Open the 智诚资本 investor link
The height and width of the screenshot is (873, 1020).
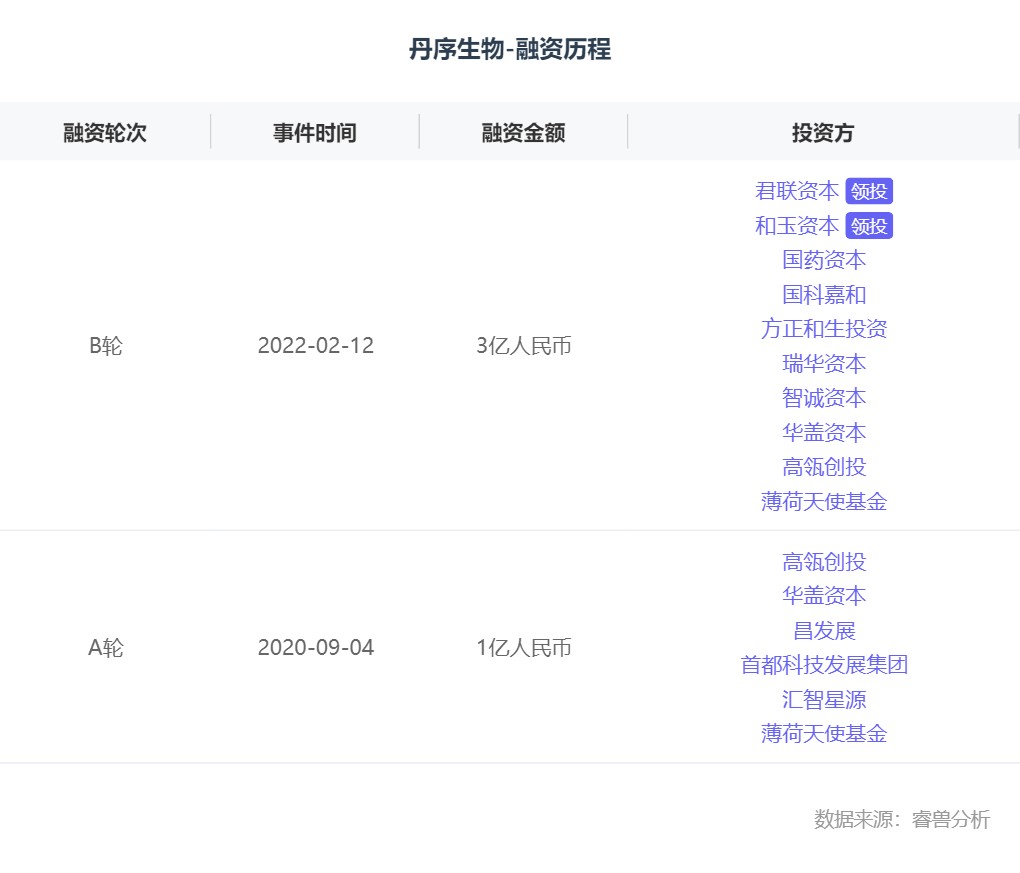824,398
